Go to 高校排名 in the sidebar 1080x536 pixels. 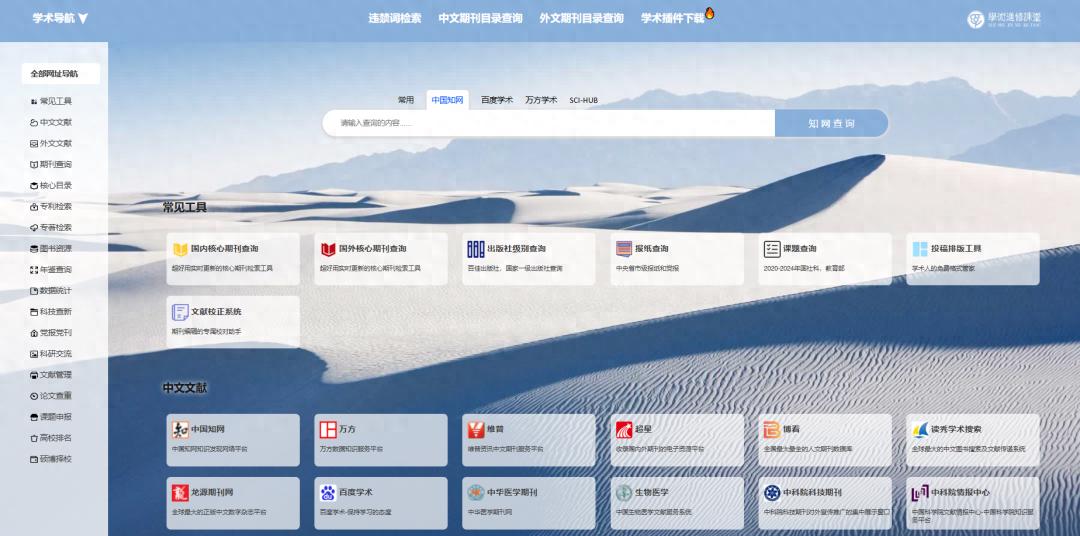pyautogui.click(x=51, y=438)
